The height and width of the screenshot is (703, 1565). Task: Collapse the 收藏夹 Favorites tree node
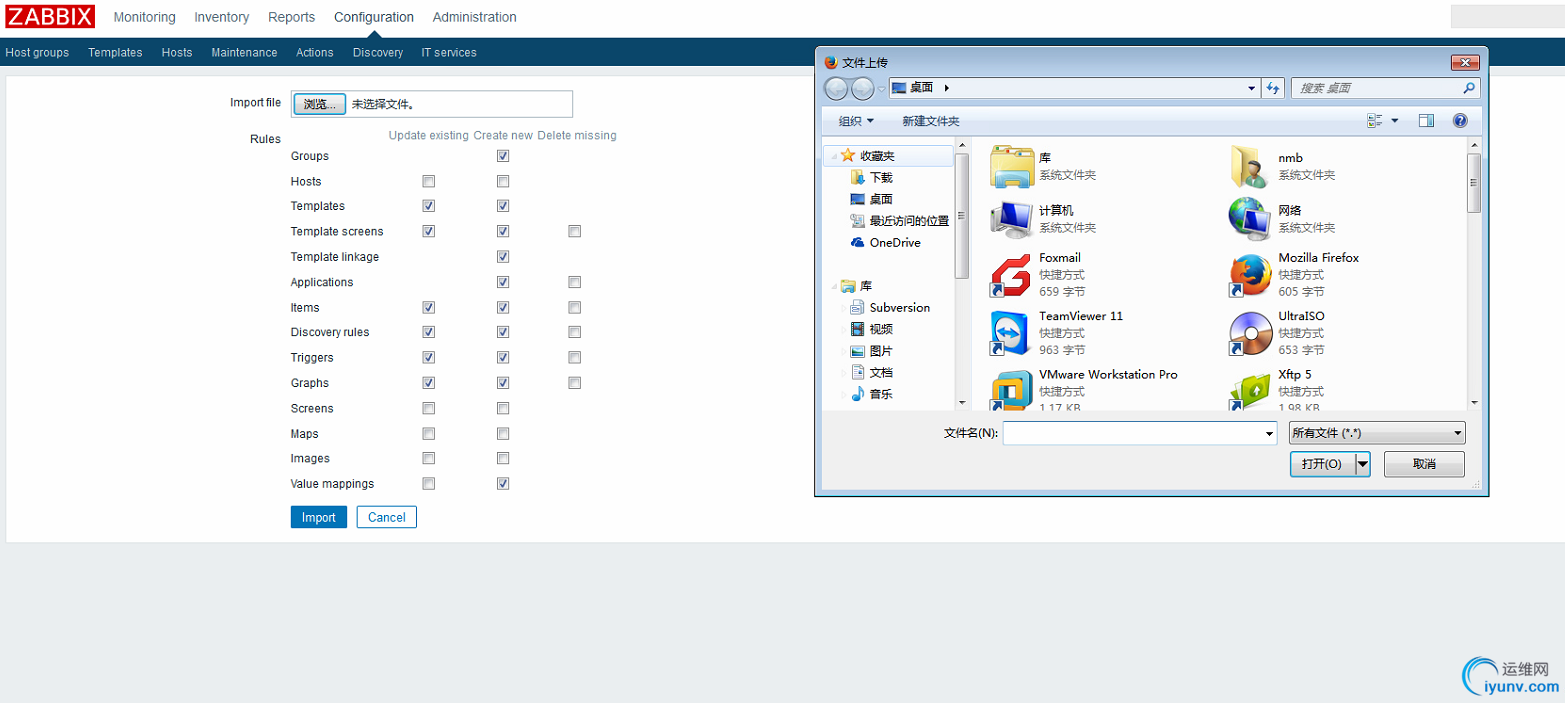832,156
